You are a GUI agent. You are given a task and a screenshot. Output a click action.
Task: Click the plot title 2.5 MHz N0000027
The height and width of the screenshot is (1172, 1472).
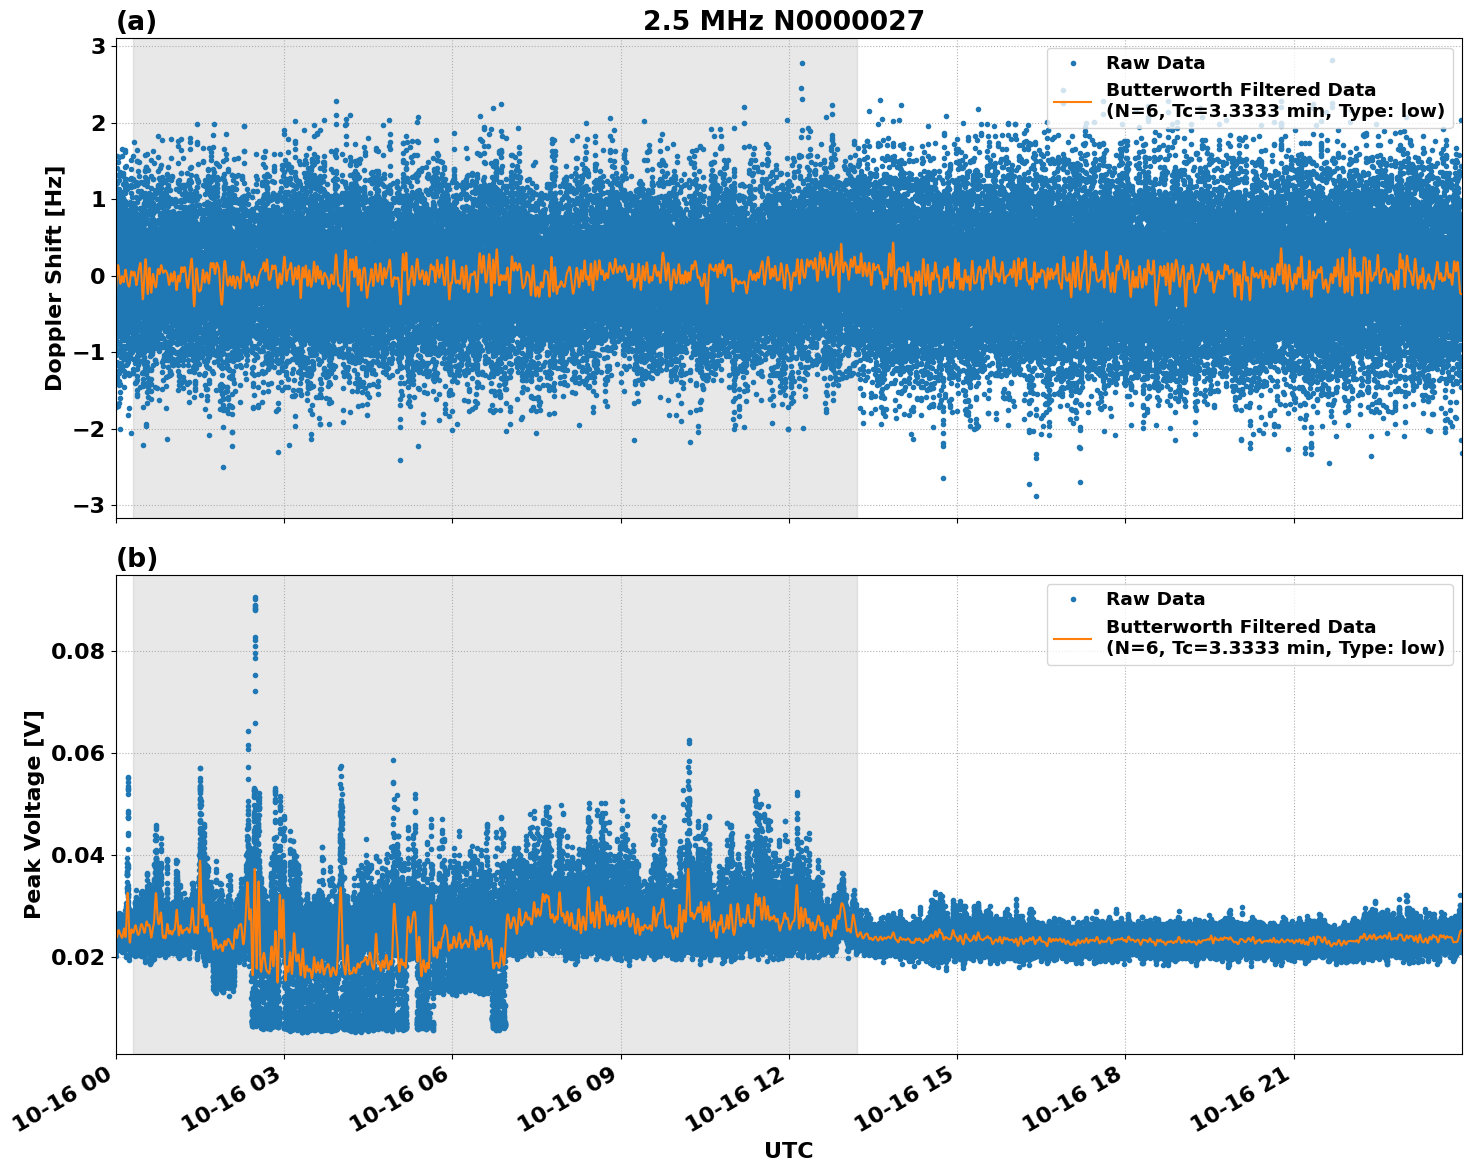click(x=783, y=21)
